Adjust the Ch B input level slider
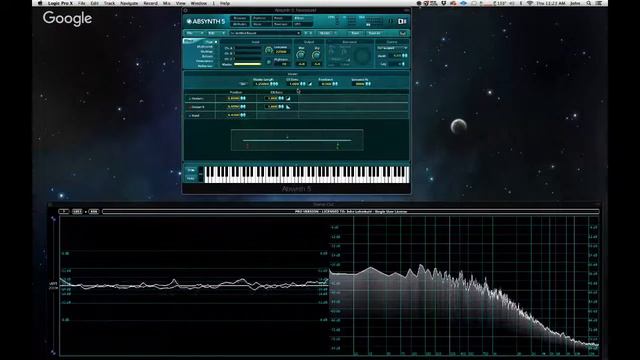640x360 pixels. pos(248,53)
